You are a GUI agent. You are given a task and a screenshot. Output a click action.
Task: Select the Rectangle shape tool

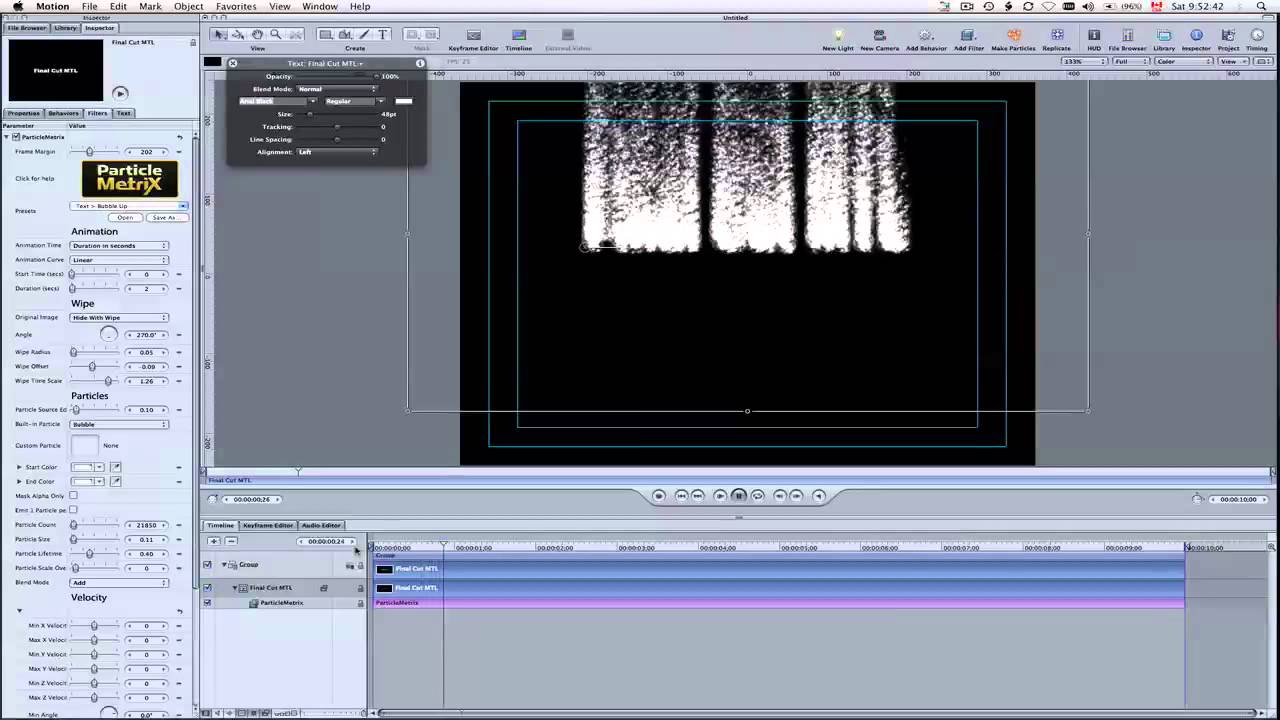[326, 34]
